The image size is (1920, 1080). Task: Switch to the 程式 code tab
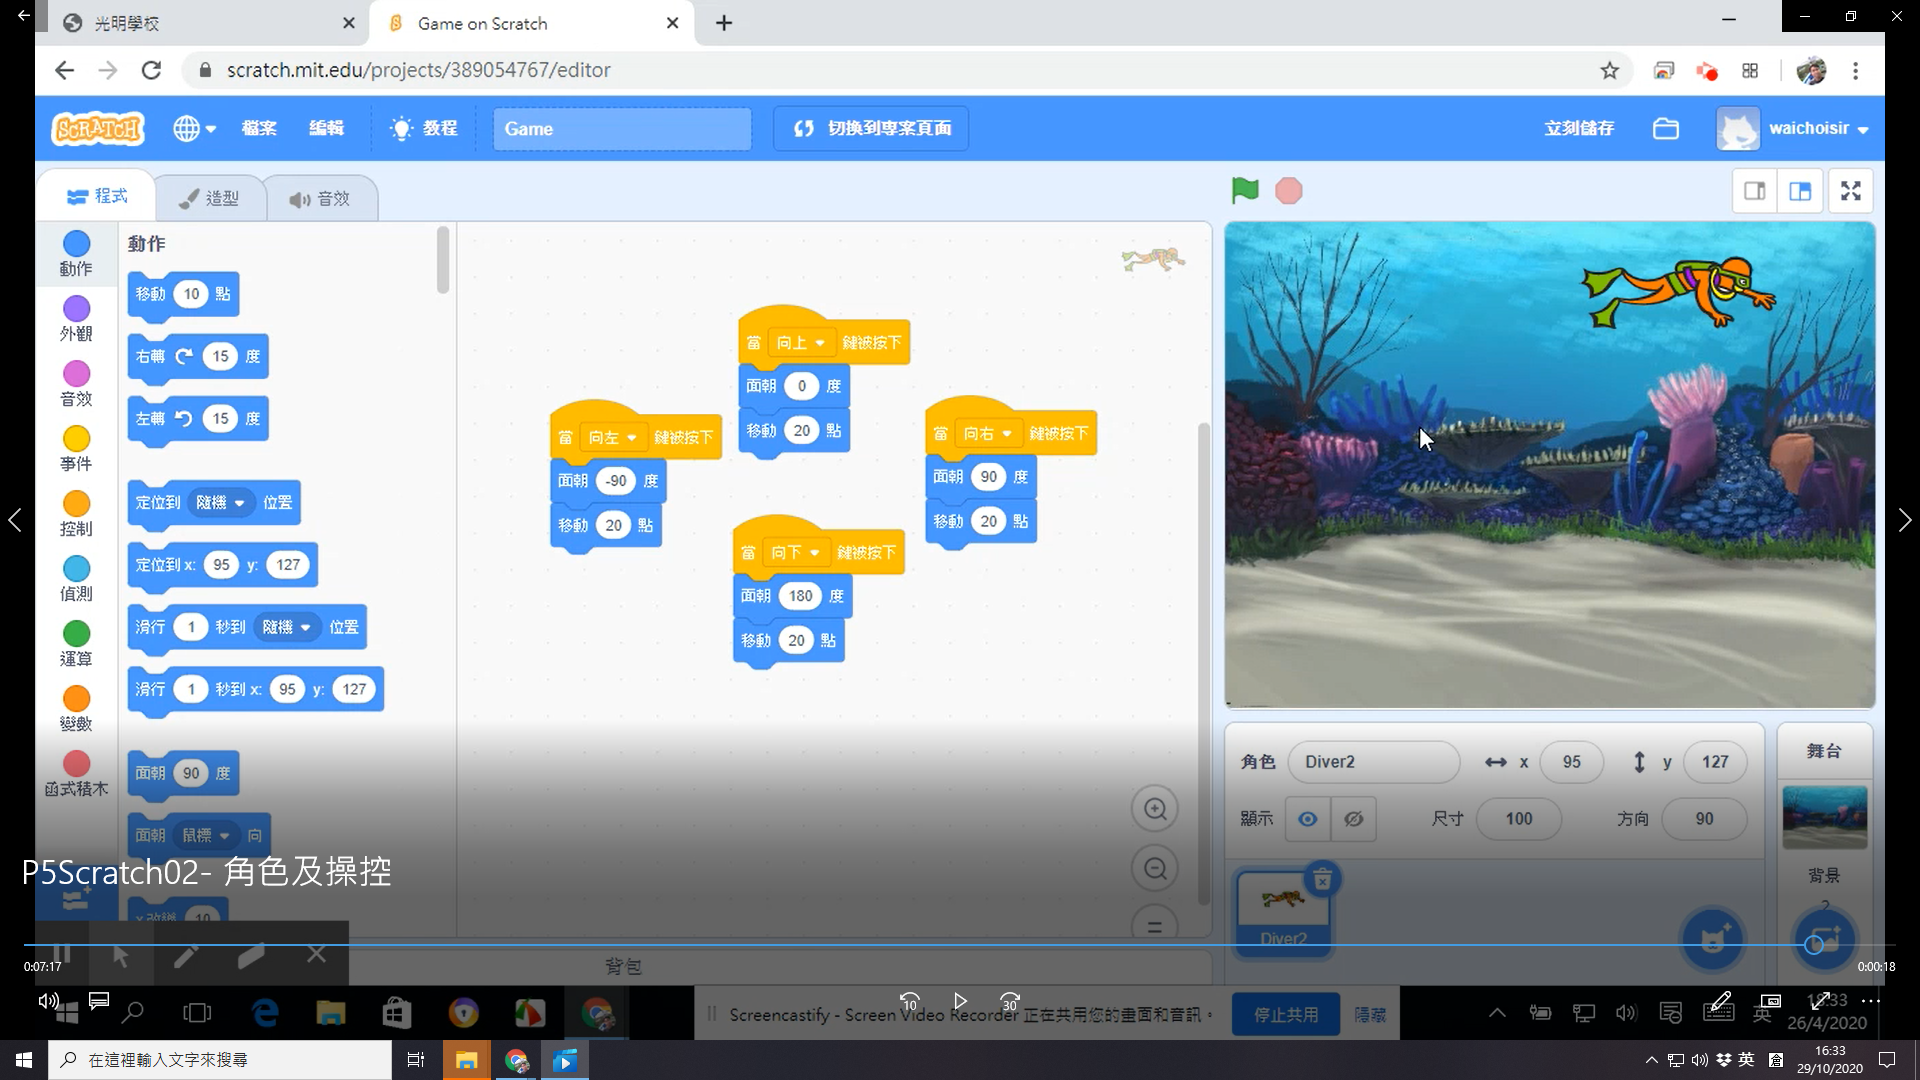[97, 196]
